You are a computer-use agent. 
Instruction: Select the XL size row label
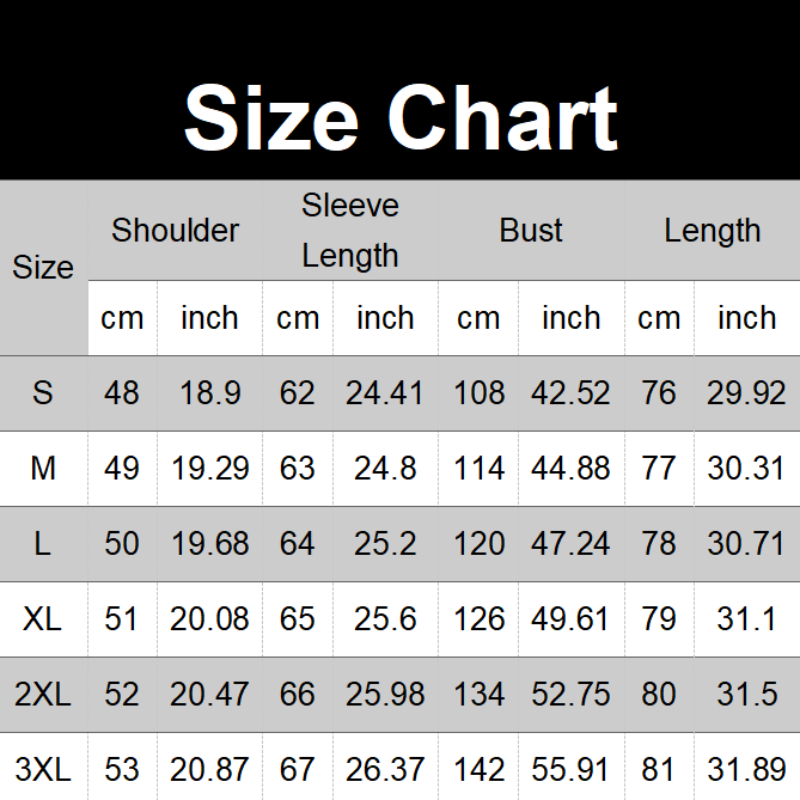point(43,619)
